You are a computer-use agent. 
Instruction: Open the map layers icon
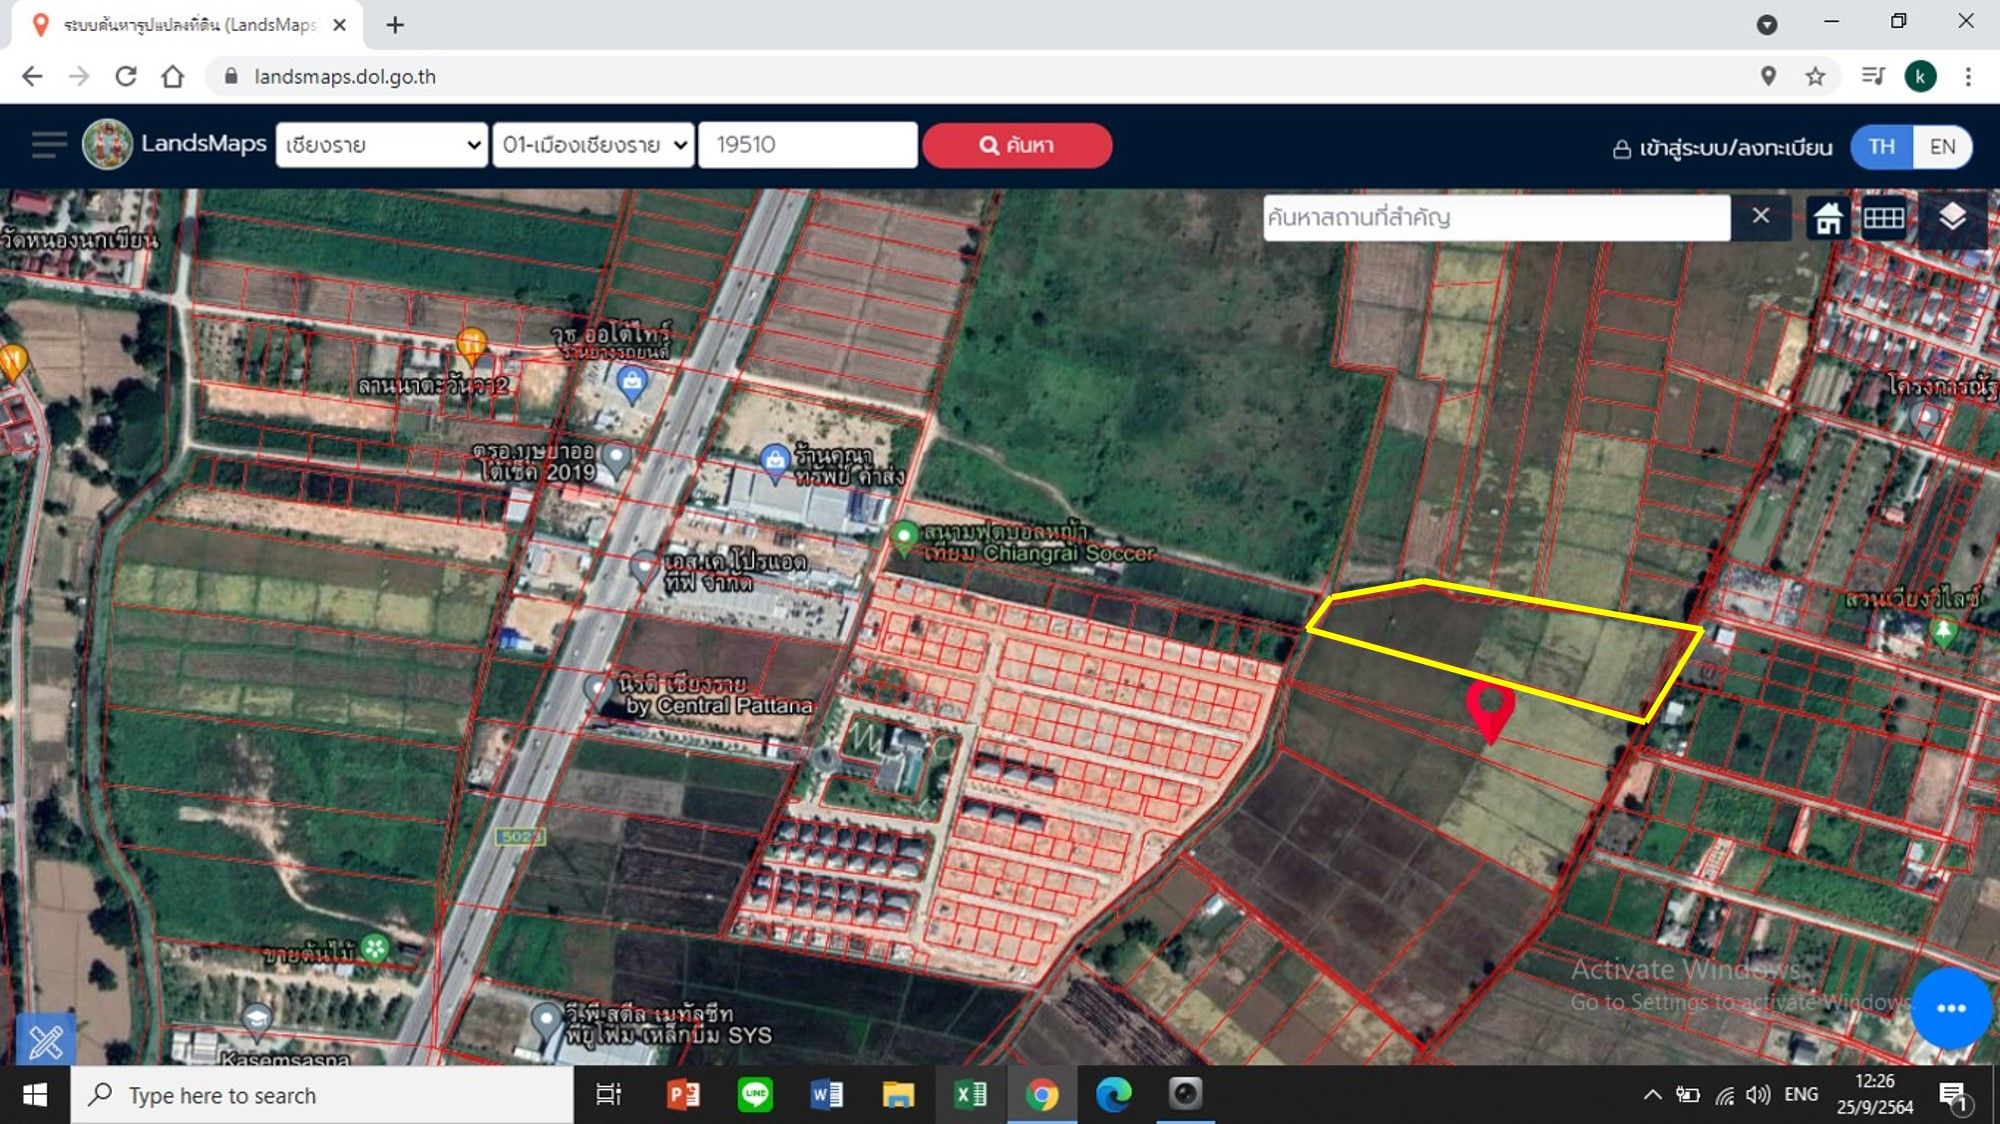click(x=1952, y=217)
